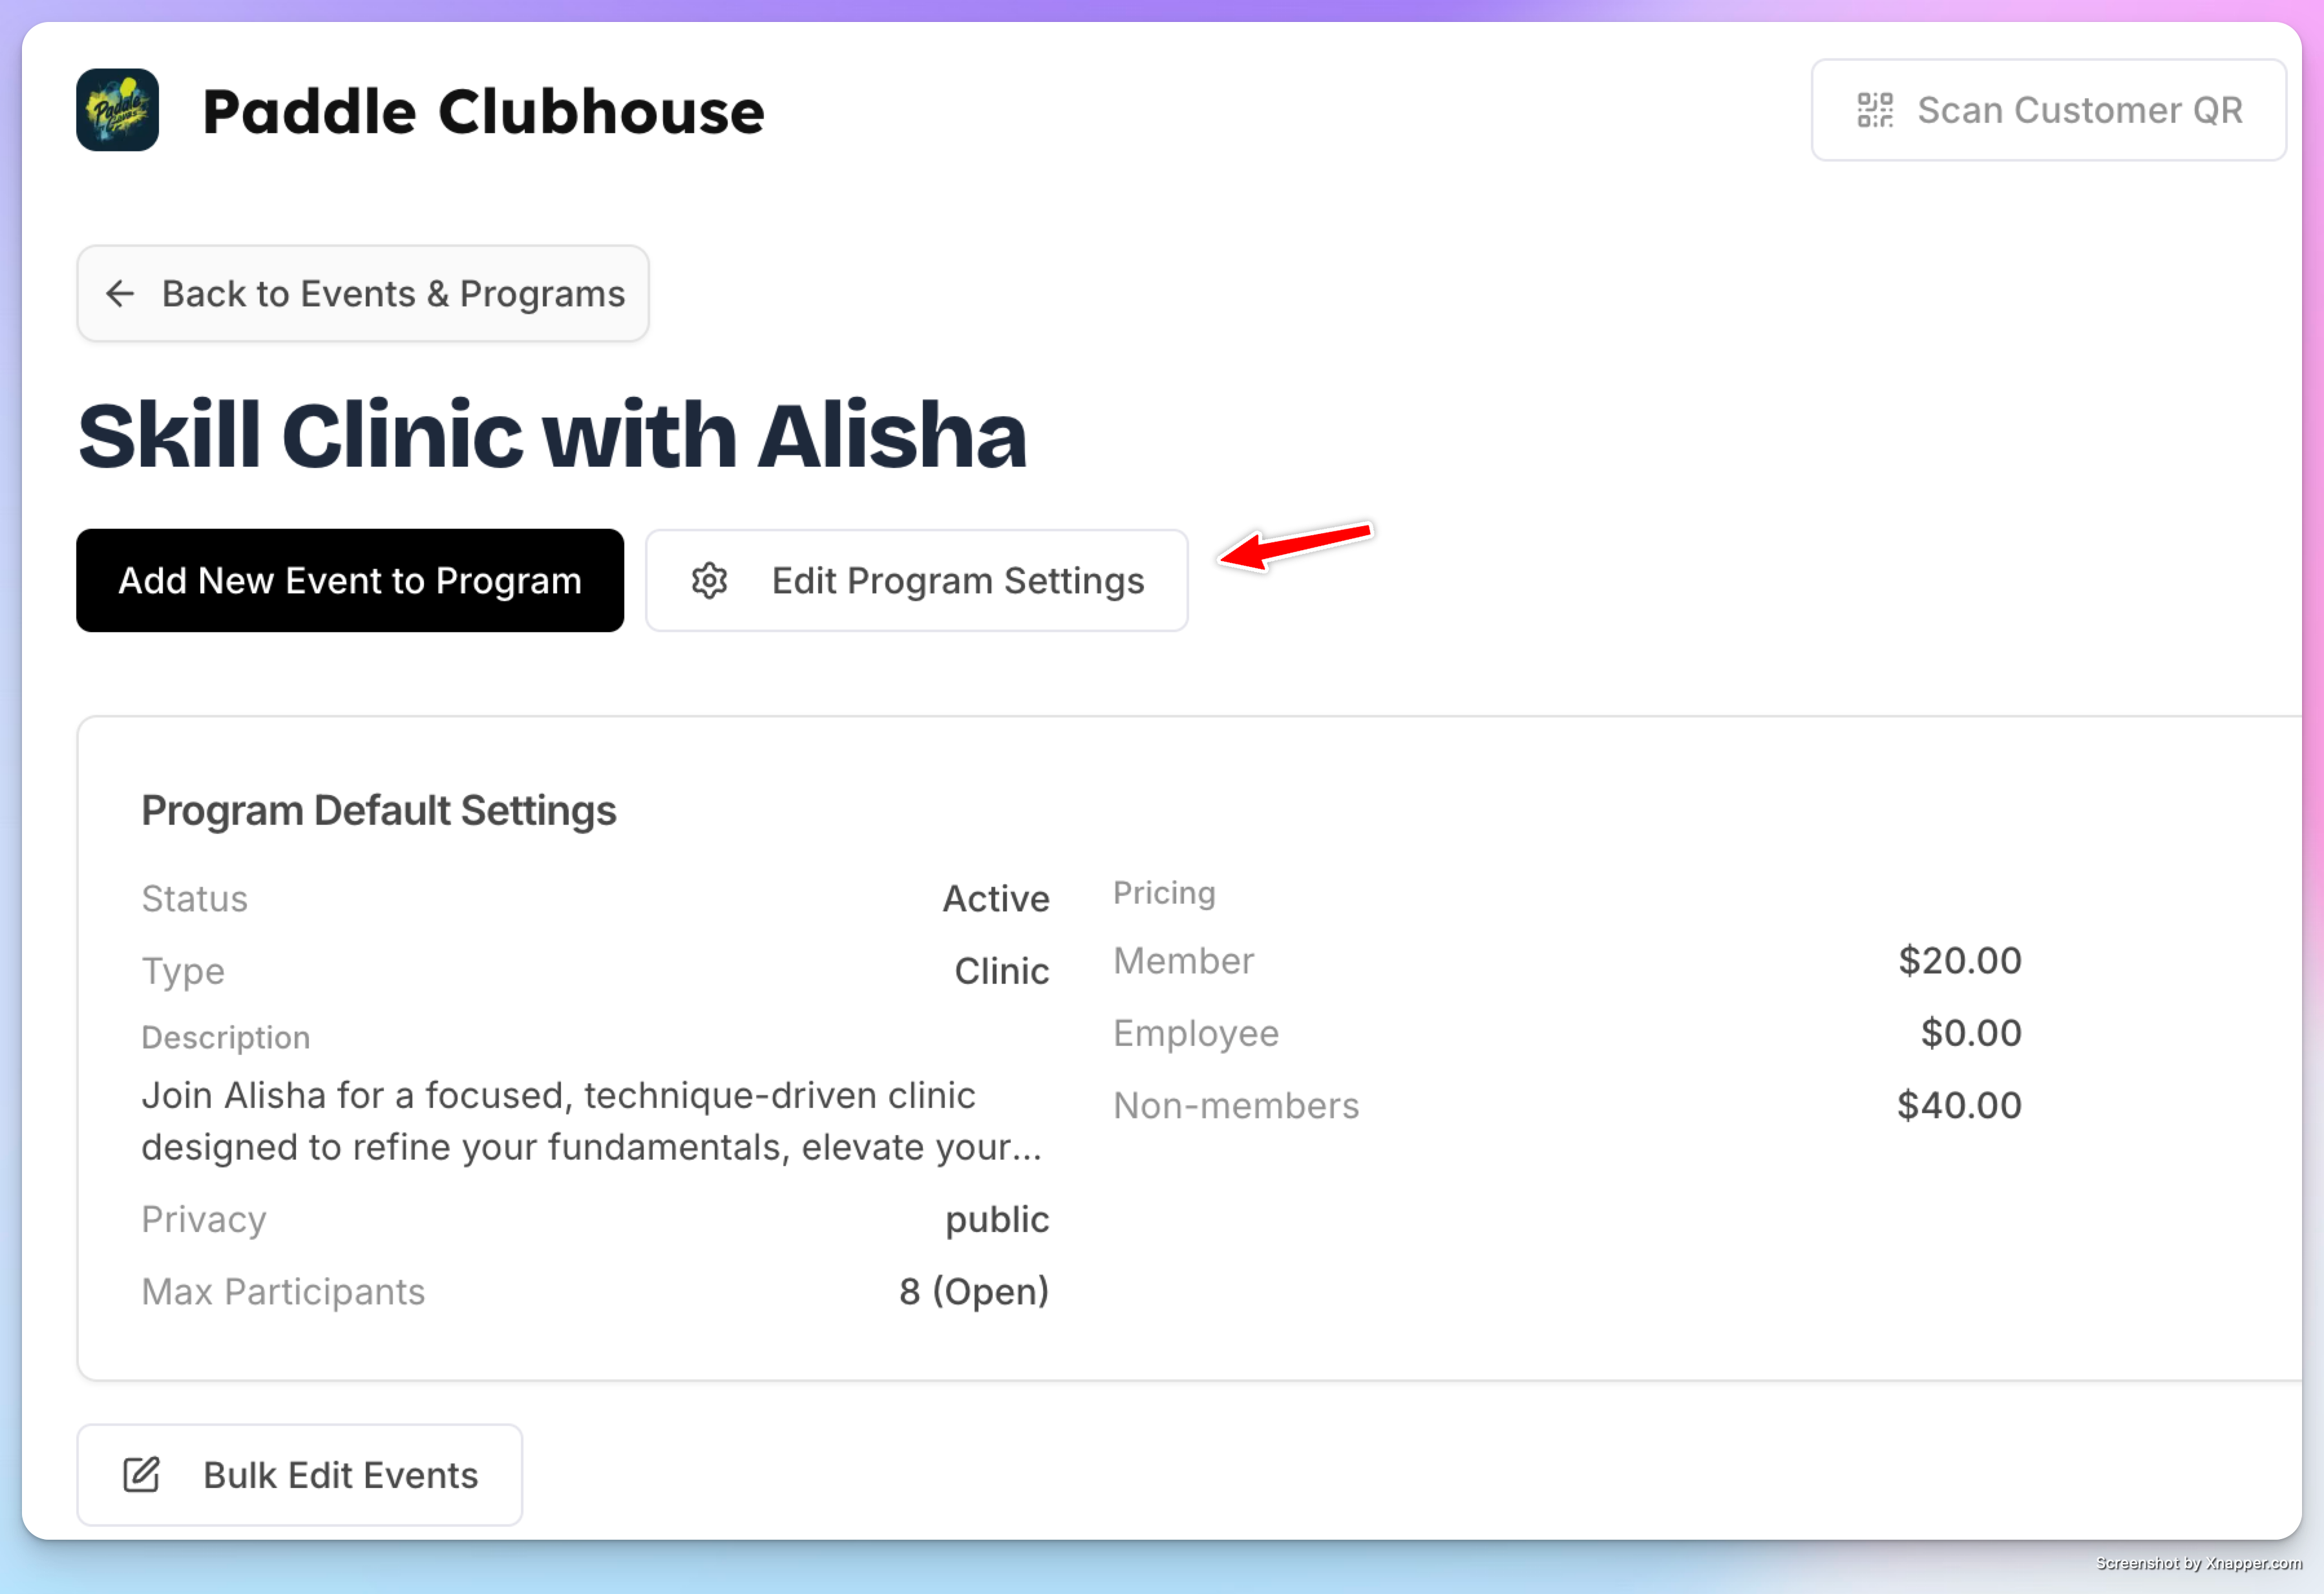Click the pencil edit icon near Bulk Edit
The height and width of the screenshot is (1594, 2324).
(141, 1475)
